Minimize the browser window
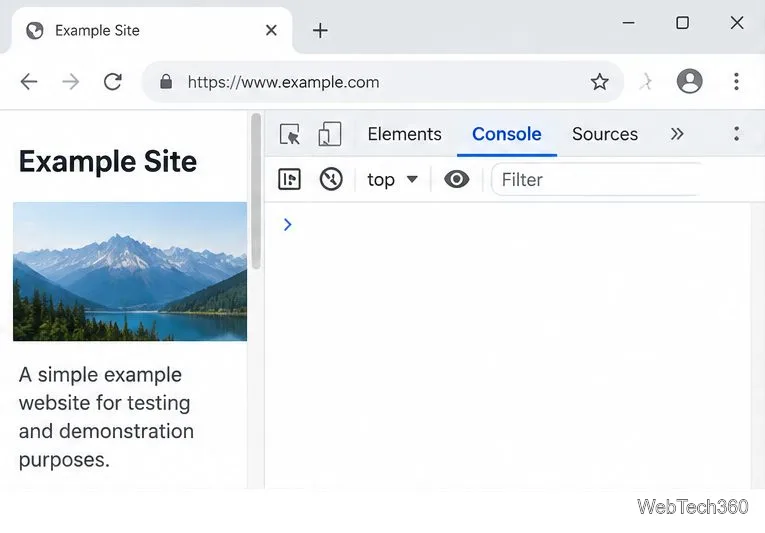Image resolution: width=765 pixels, height=533 pixels. pyautogui.click(x=629, y=22)
